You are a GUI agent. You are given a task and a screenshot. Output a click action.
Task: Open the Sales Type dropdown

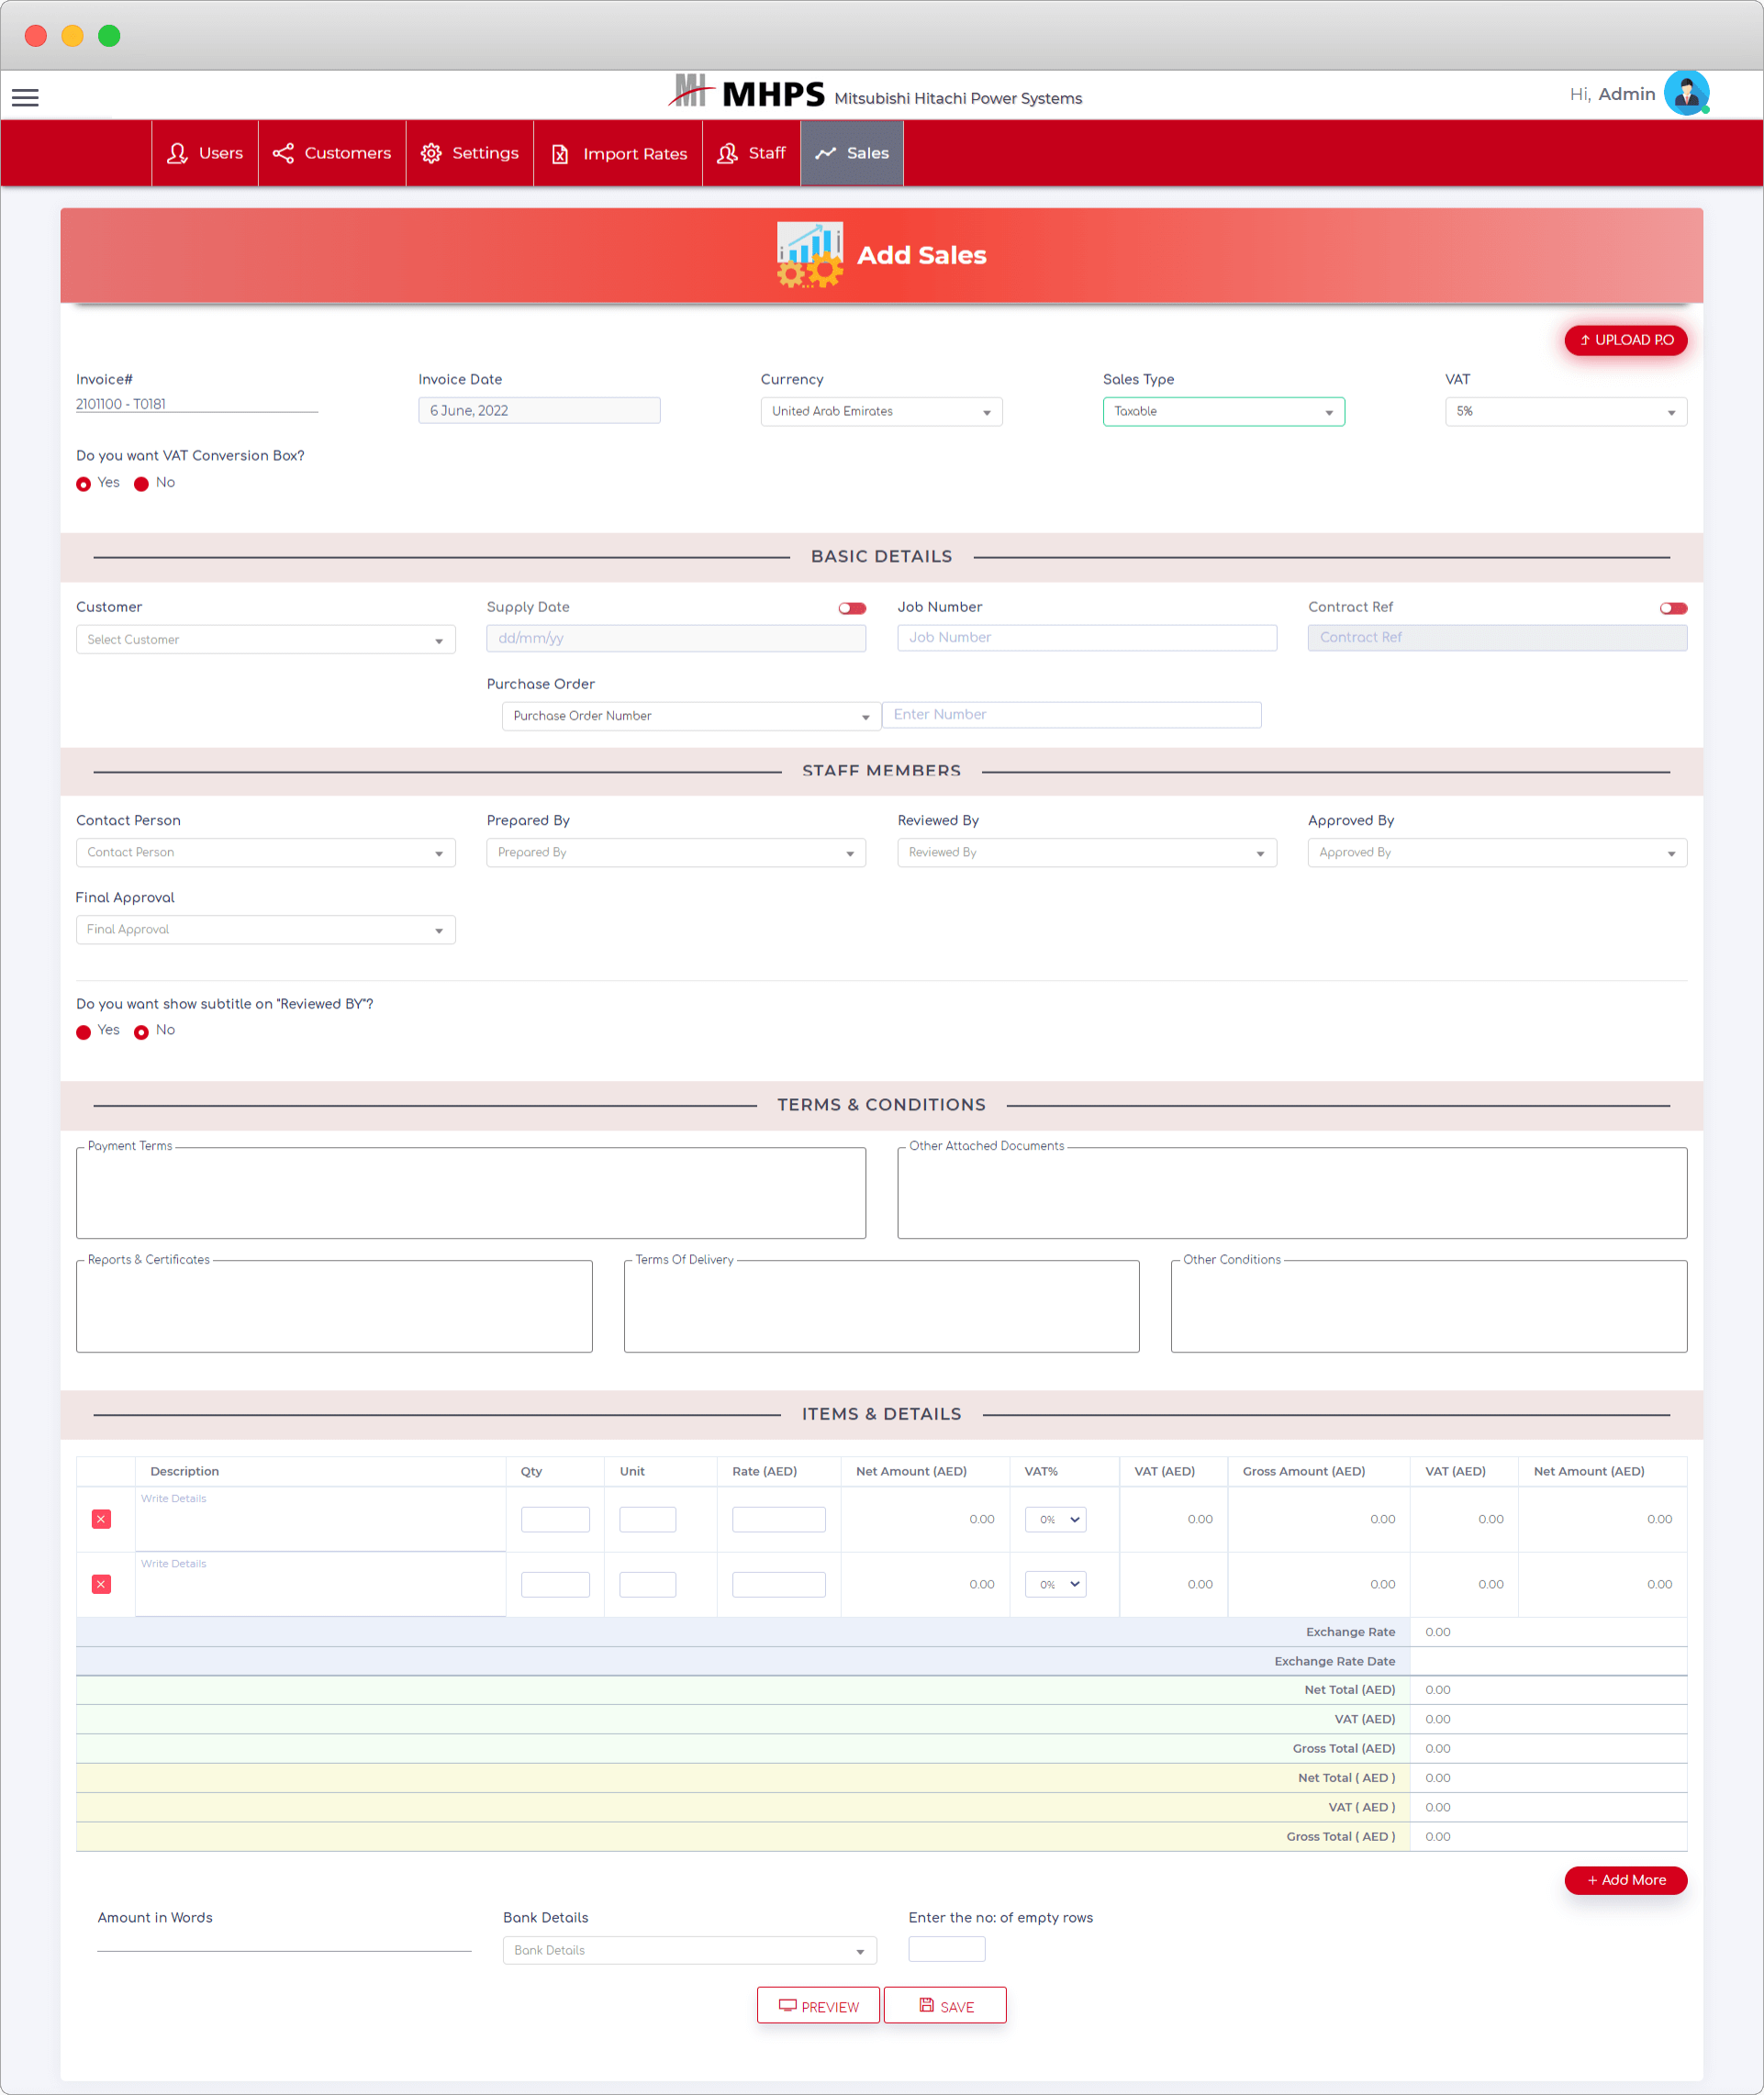point(1223,412)
